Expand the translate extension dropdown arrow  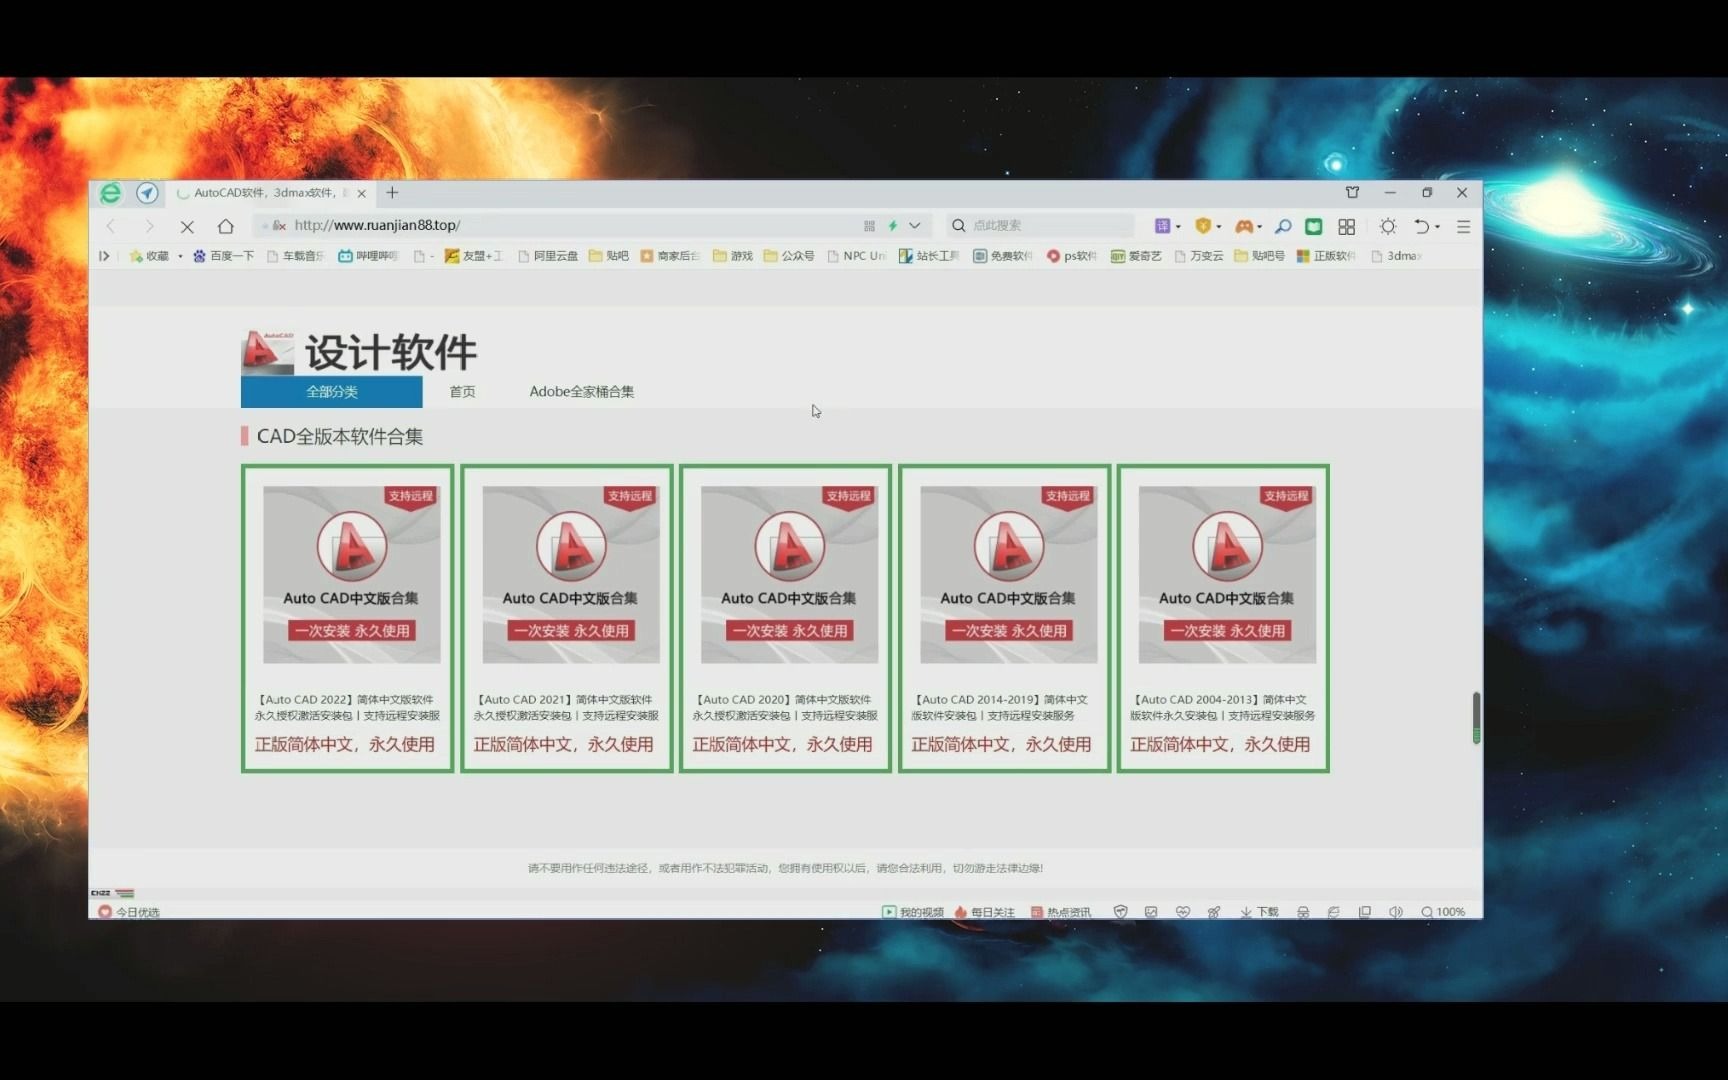(x=1178, y=227)
